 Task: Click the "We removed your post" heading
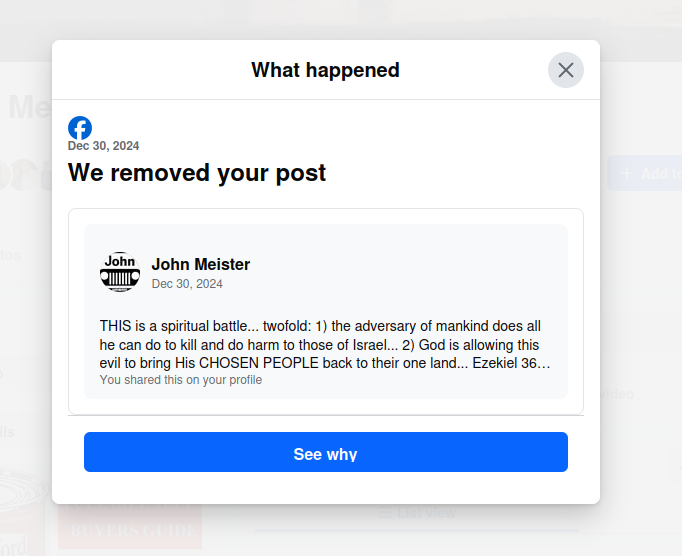point(197,173)
